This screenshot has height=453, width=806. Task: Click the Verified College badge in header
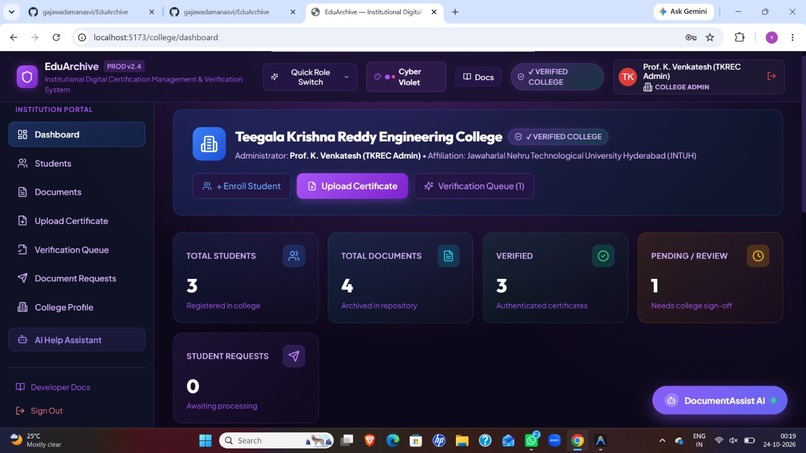[557, 77]
